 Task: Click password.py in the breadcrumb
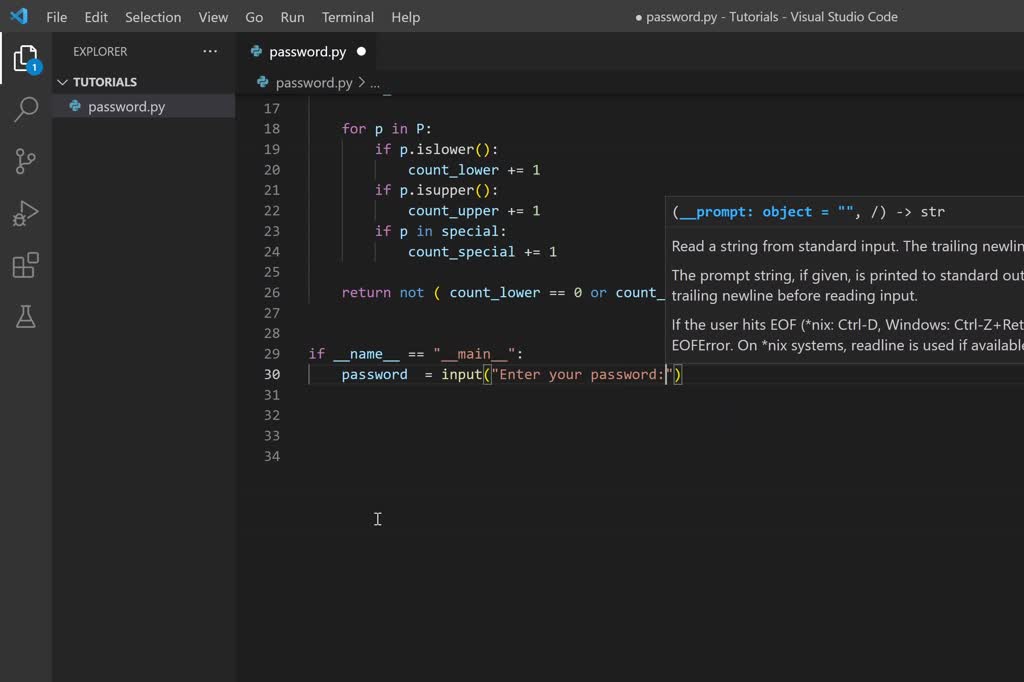[314, 83]
